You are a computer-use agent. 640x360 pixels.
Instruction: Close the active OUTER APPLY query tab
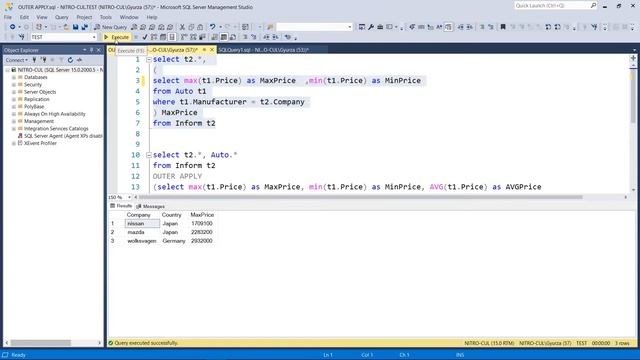coord(212,50)
